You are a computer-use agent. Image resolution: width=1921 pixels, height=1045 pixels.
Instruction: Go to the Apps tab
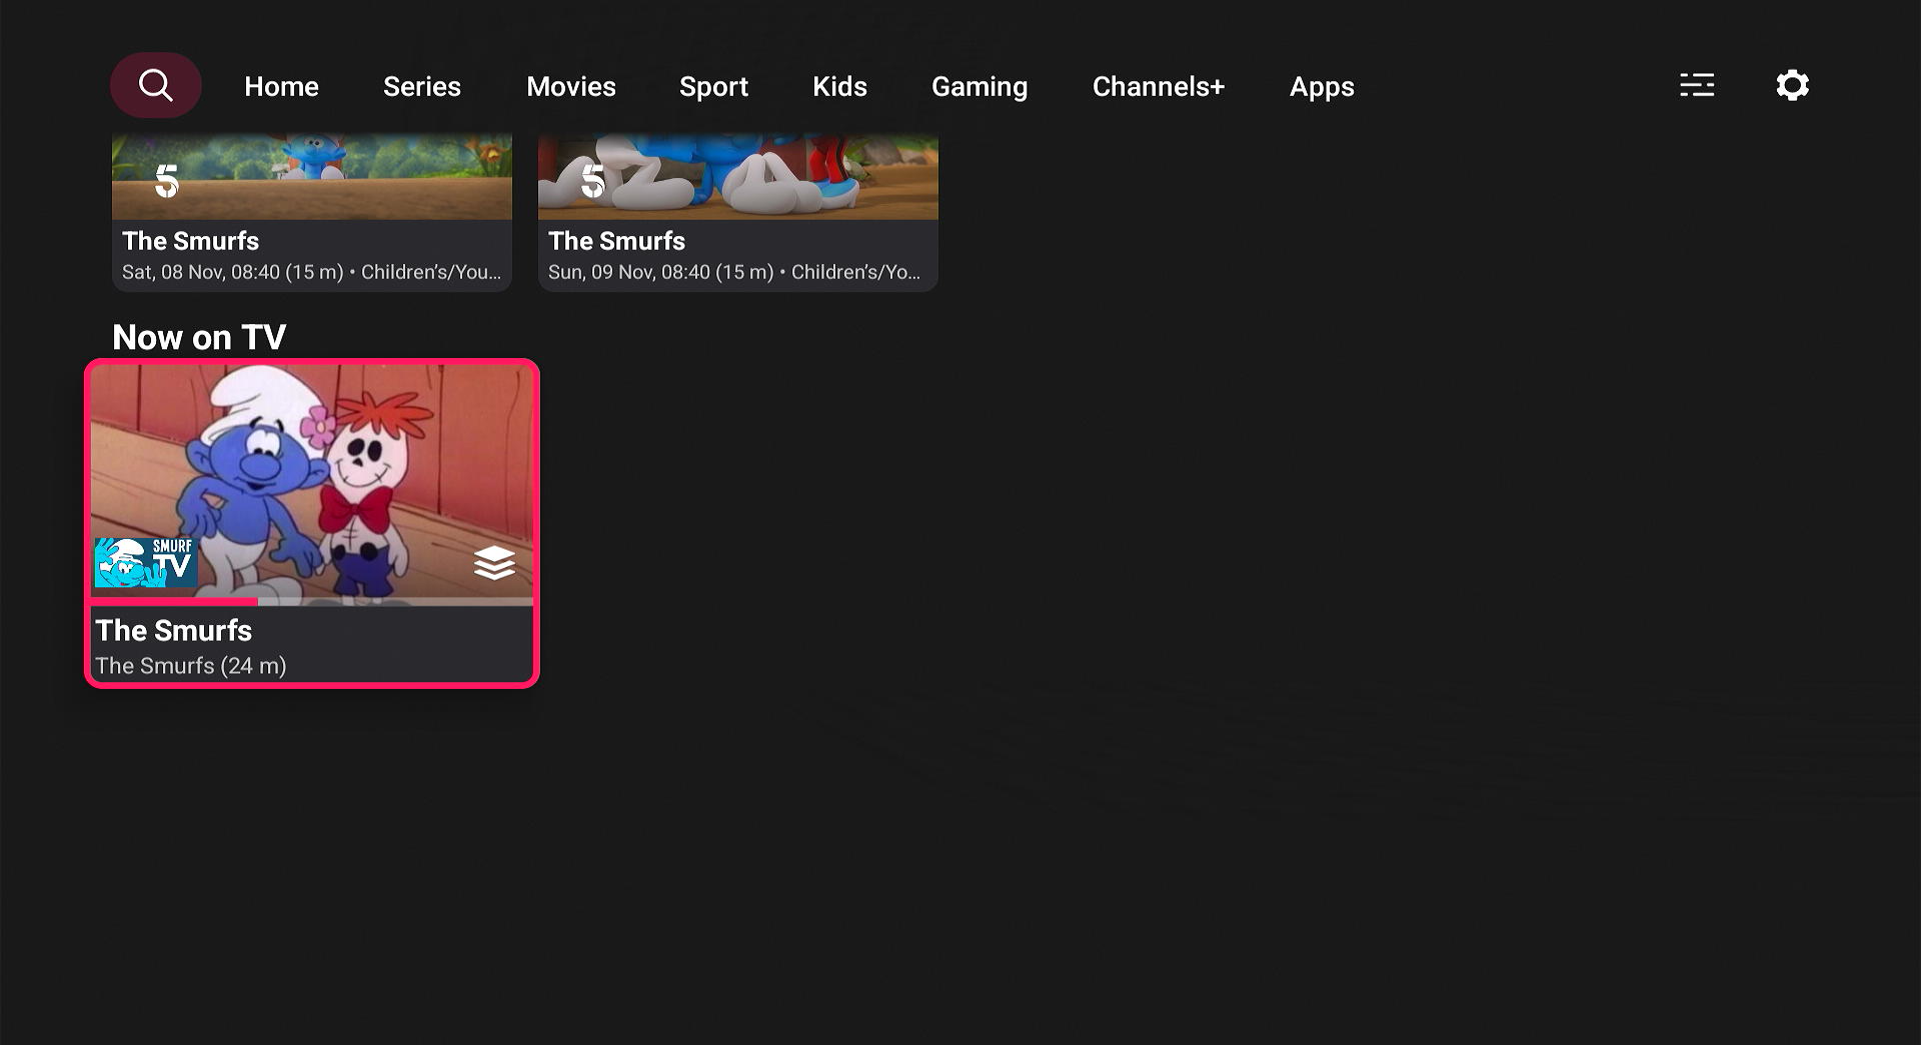pyautogui.click(x=1321, y=86)
